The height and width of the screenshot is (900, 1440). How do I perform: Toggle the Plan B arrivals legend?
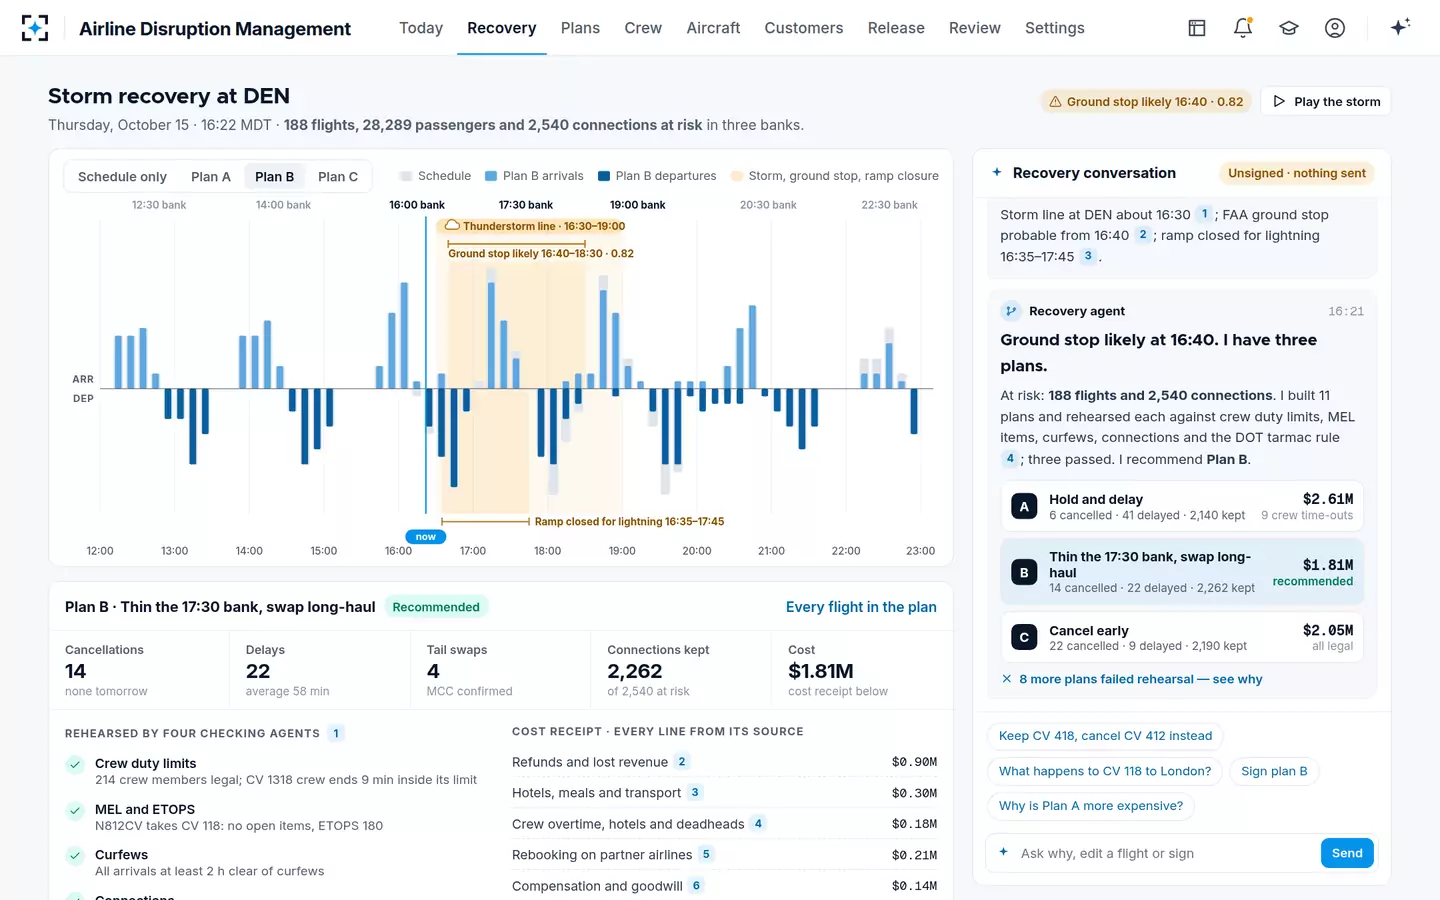tap(534, 176)
